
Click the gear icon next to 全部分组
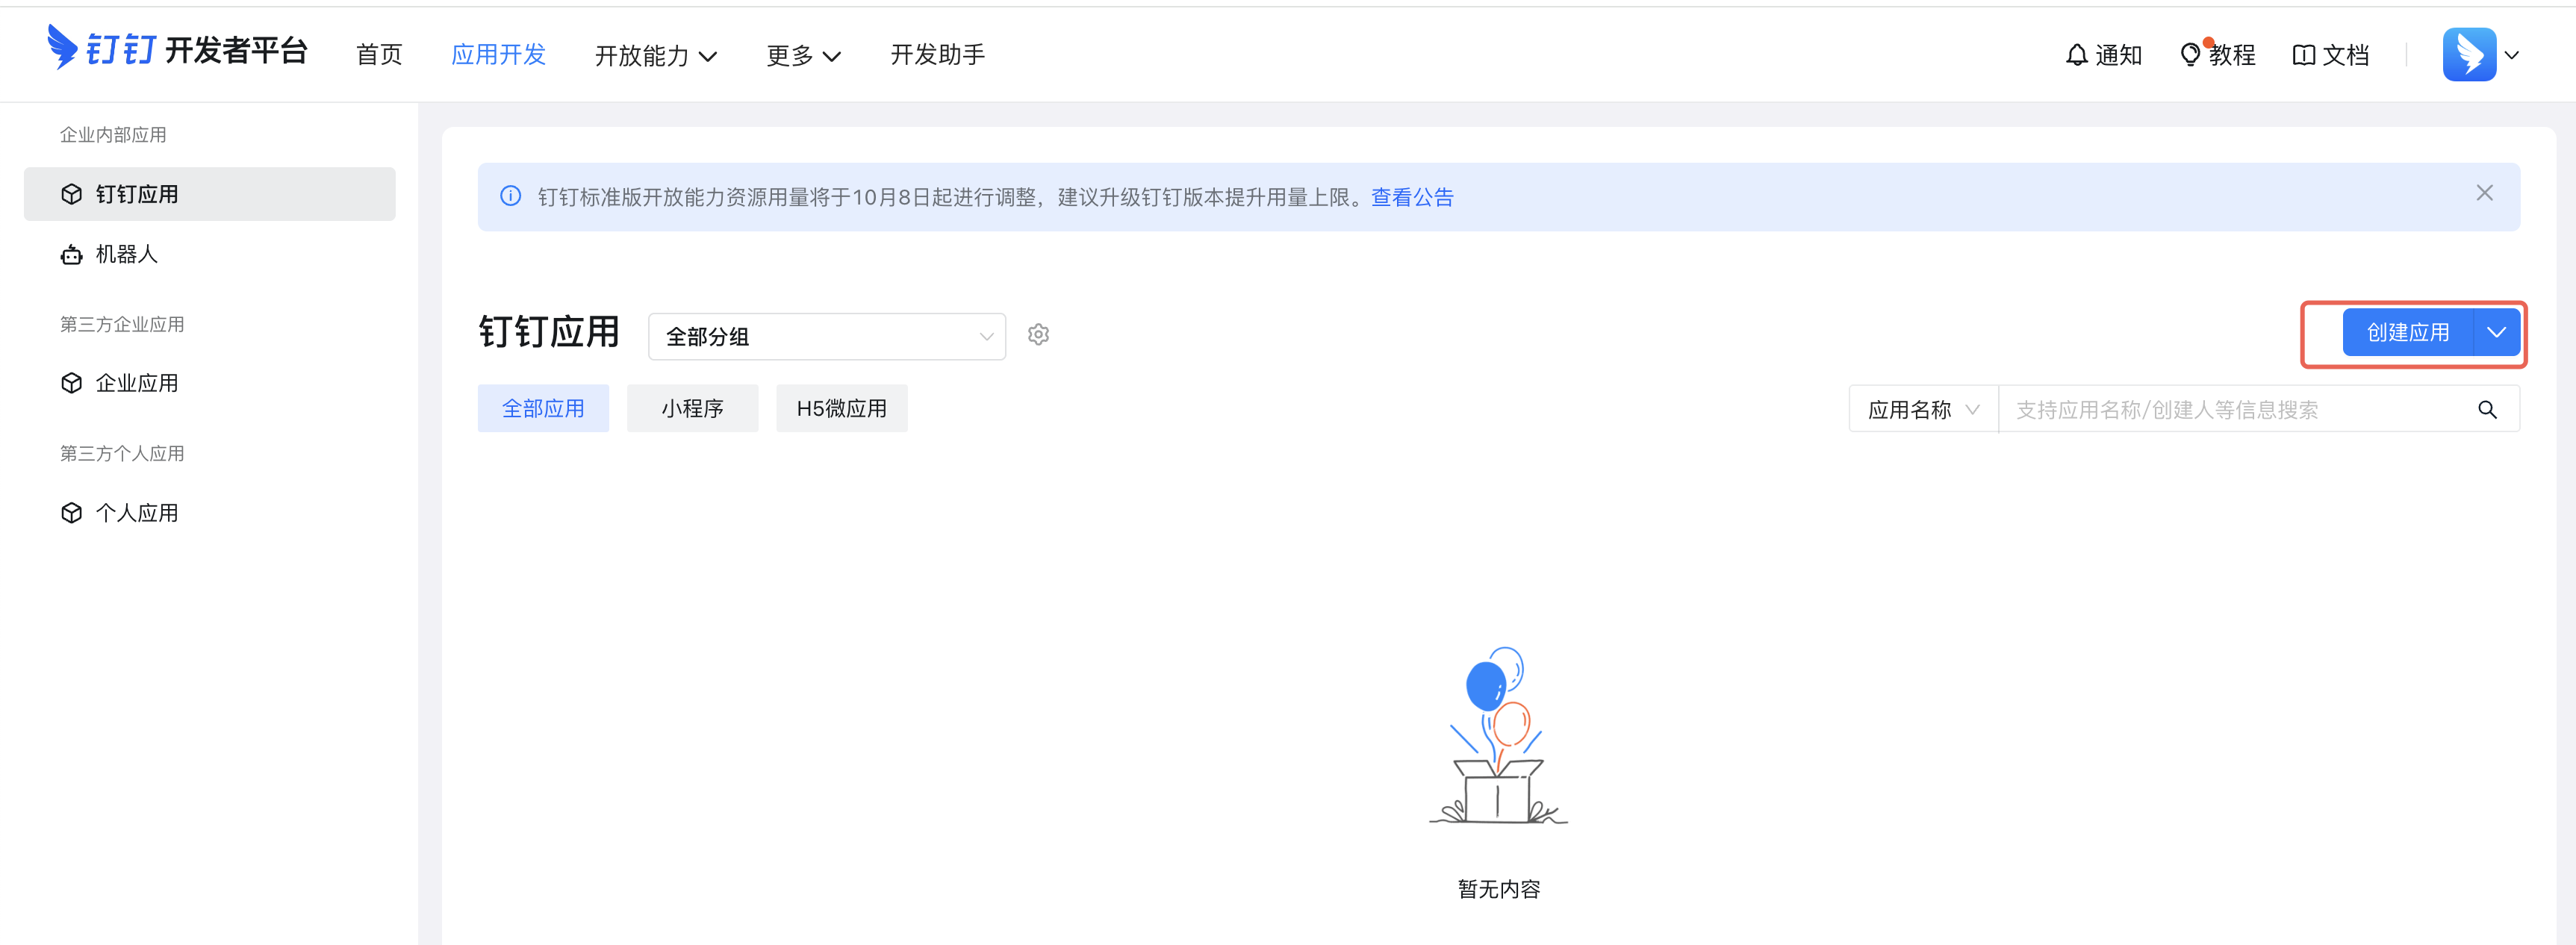(x=1038, y=335)
